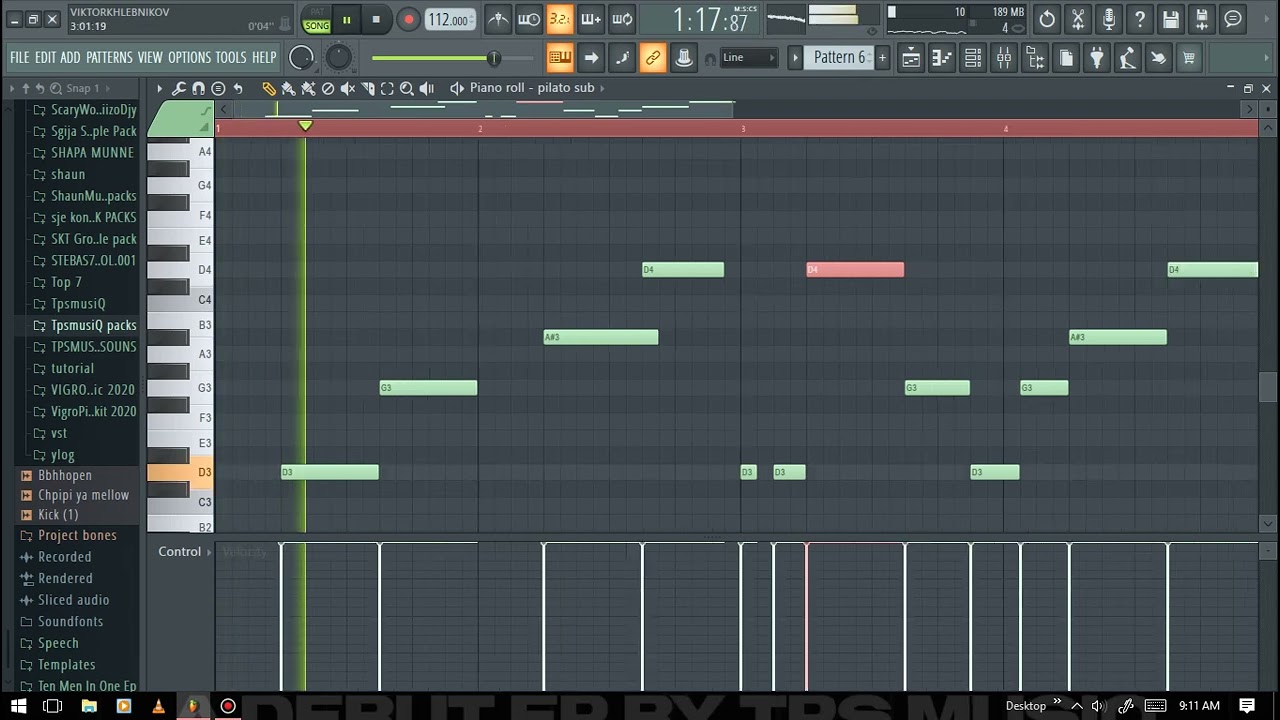Click the metronome button
The height and width of the screenshot is (720, 1280).
pyautogui.click(x=498, y=19)
